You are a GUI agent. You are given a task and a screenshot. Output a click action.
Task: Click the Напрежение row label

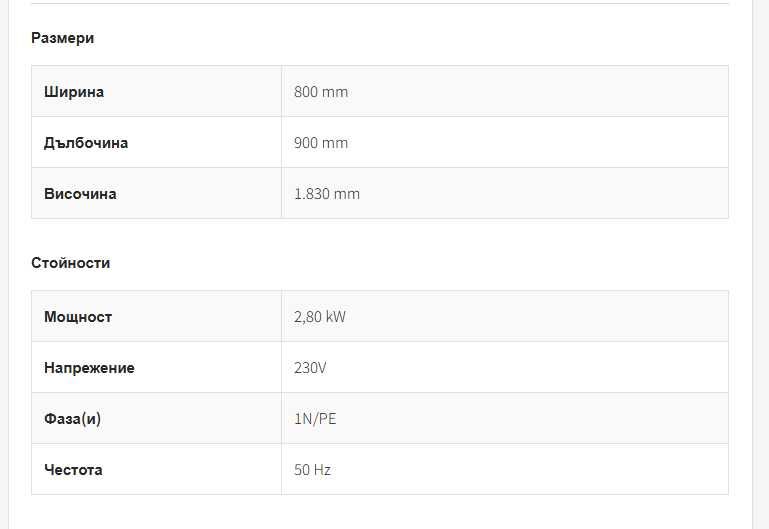coord(89,368)
